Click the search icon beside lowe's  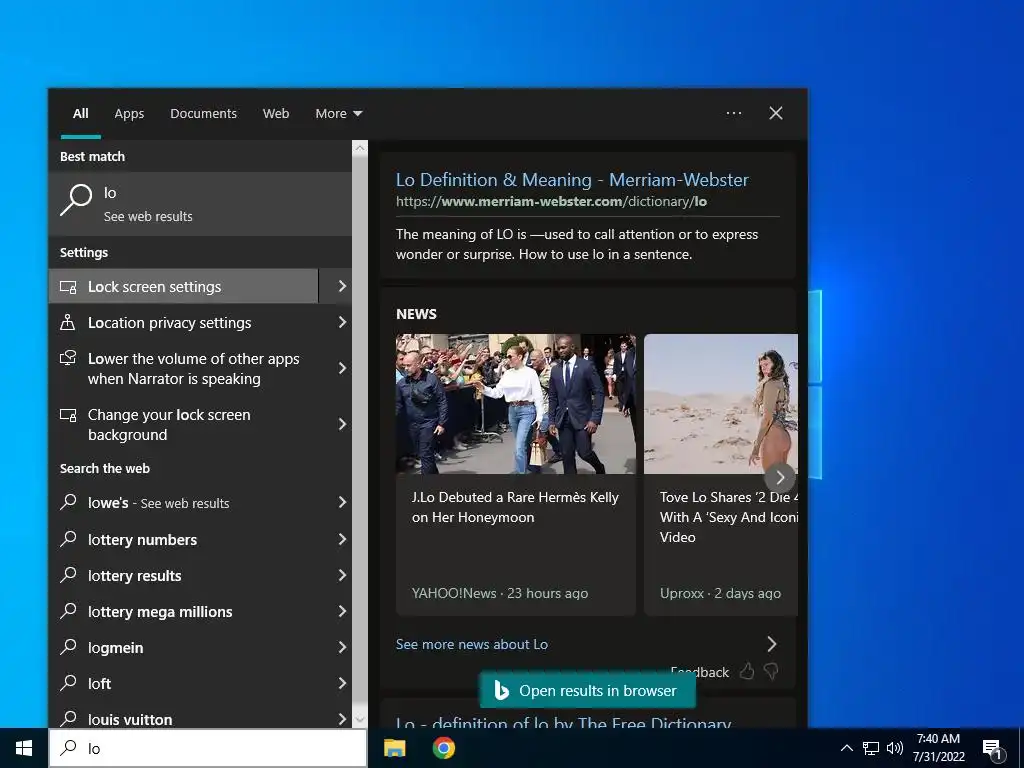68,502
